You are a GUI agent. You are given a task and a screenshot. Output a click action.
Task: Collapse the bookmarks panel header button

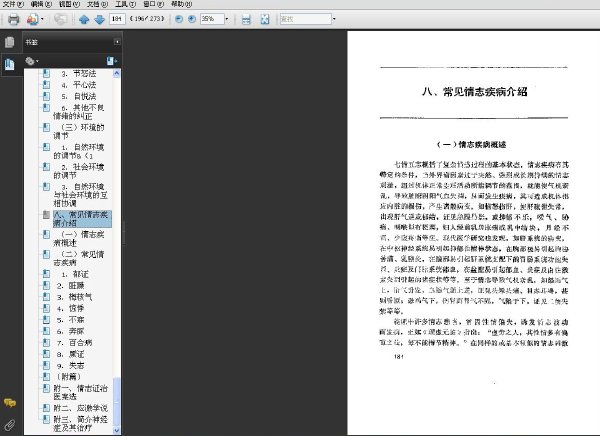pyautogui.click(x=117, y=42)
